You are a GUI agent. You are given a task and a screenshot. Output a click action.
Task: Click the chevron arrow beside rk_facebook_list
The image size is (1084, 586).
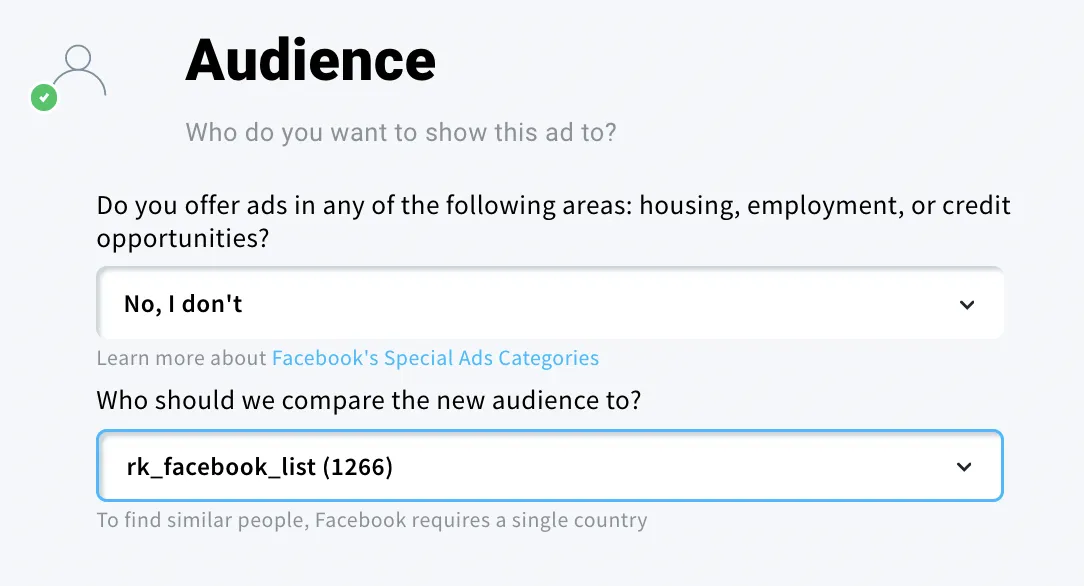click(x=964, y=466)
